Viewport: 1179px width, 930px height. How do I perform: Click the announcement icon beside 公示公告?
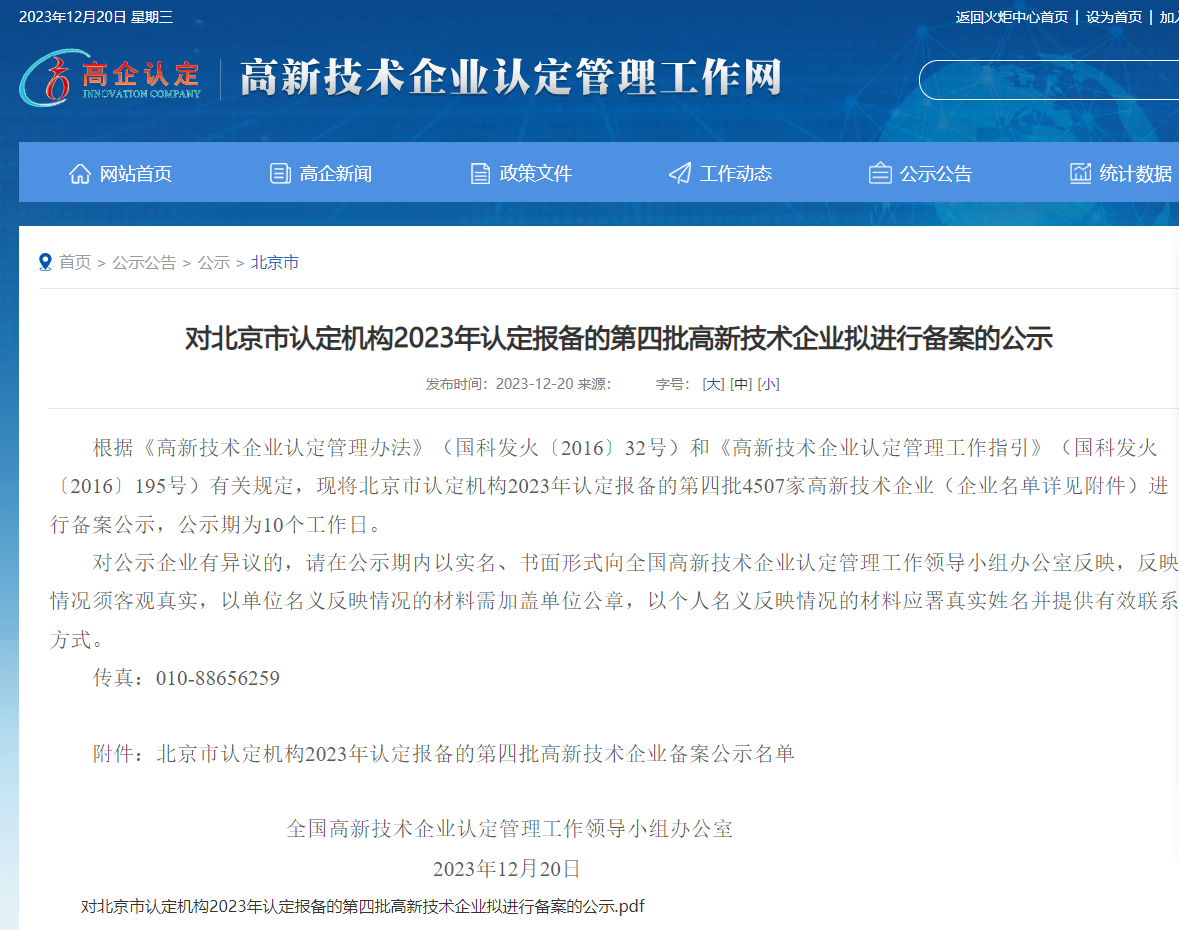[880, 174]
